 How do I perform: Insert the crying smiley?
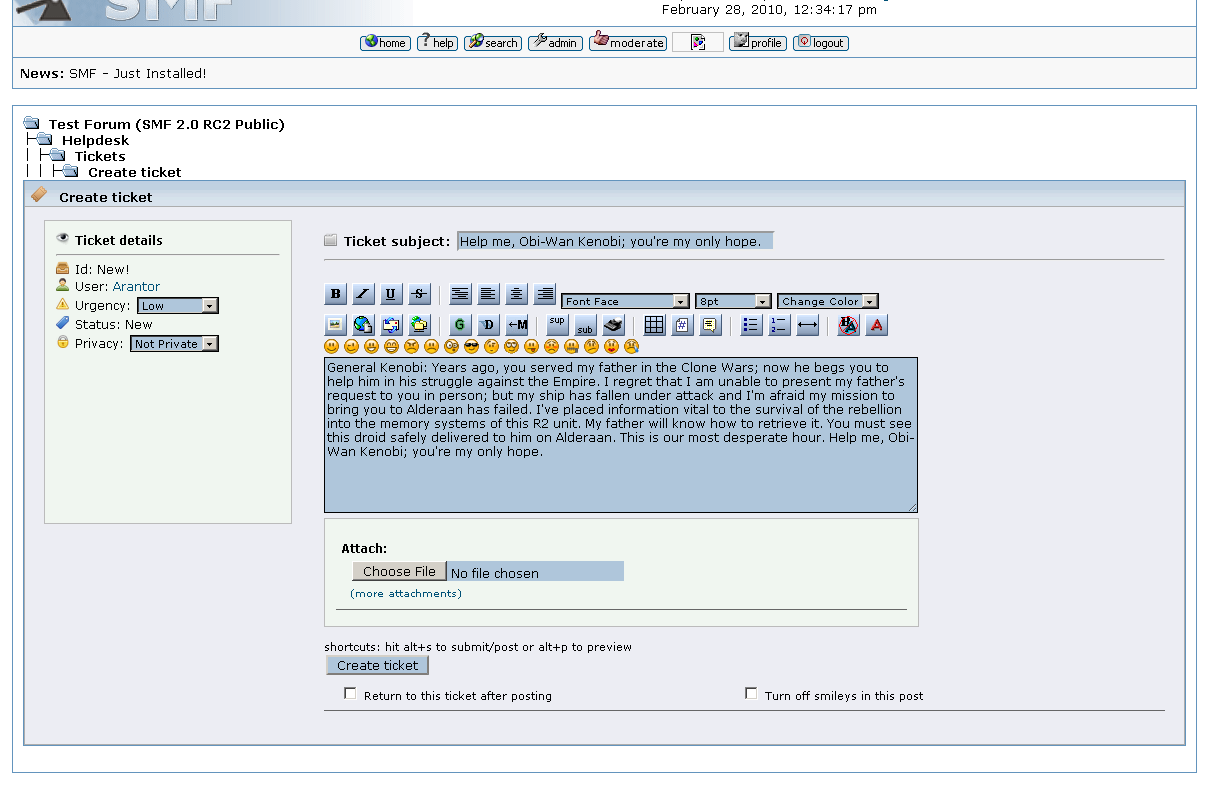pyautogui.click(x=632, y=346)
